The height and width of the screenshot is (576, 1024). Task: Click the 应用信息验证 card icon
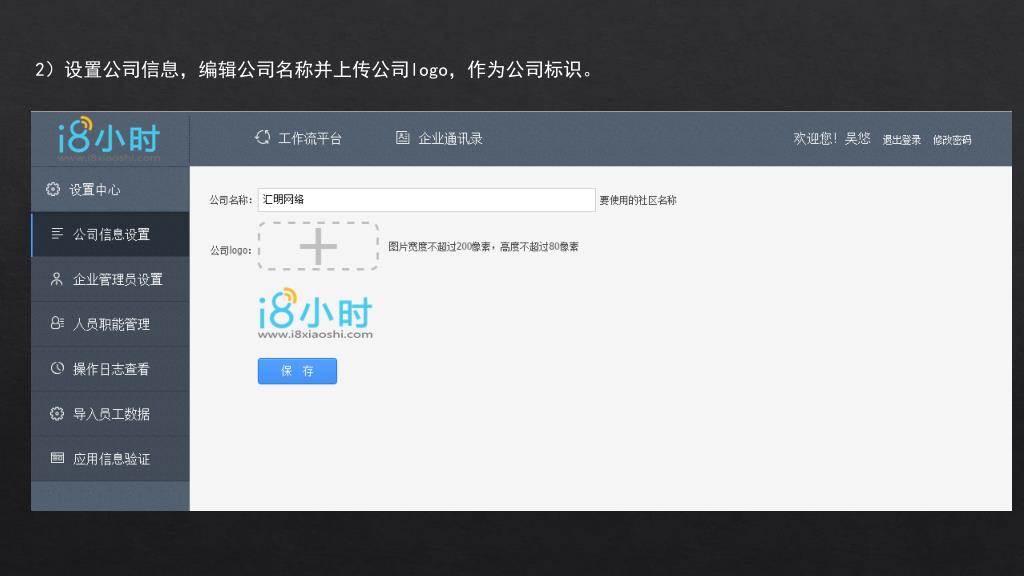point(57,458)
